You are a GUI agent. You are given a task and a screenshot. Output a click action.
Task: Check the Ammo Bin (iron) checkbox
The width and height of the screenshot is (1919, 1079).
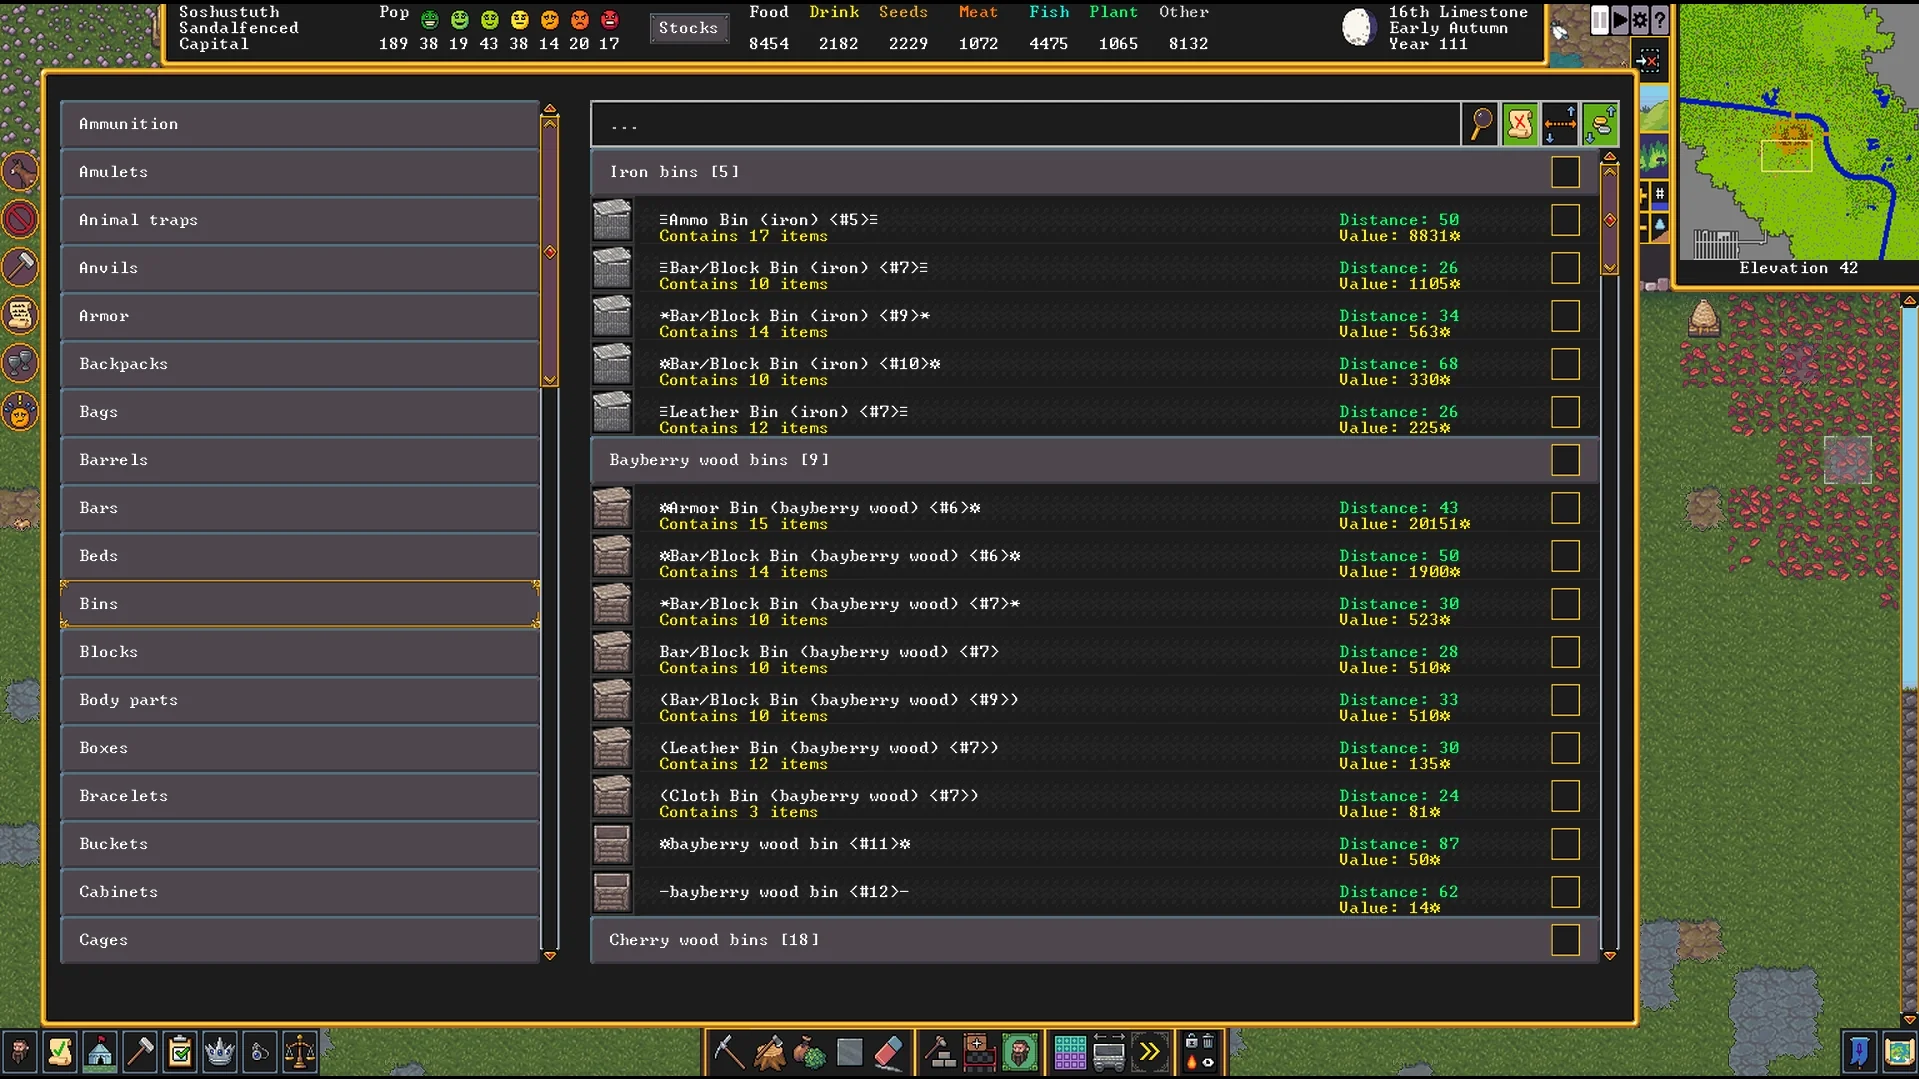pos(1565,220)
